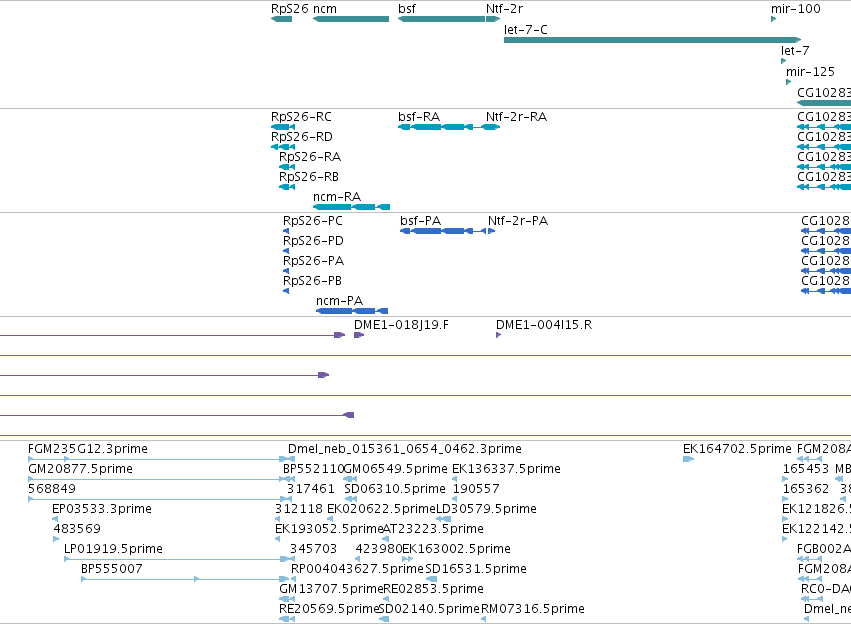Open the GM06549.5prime EST label

396,469
